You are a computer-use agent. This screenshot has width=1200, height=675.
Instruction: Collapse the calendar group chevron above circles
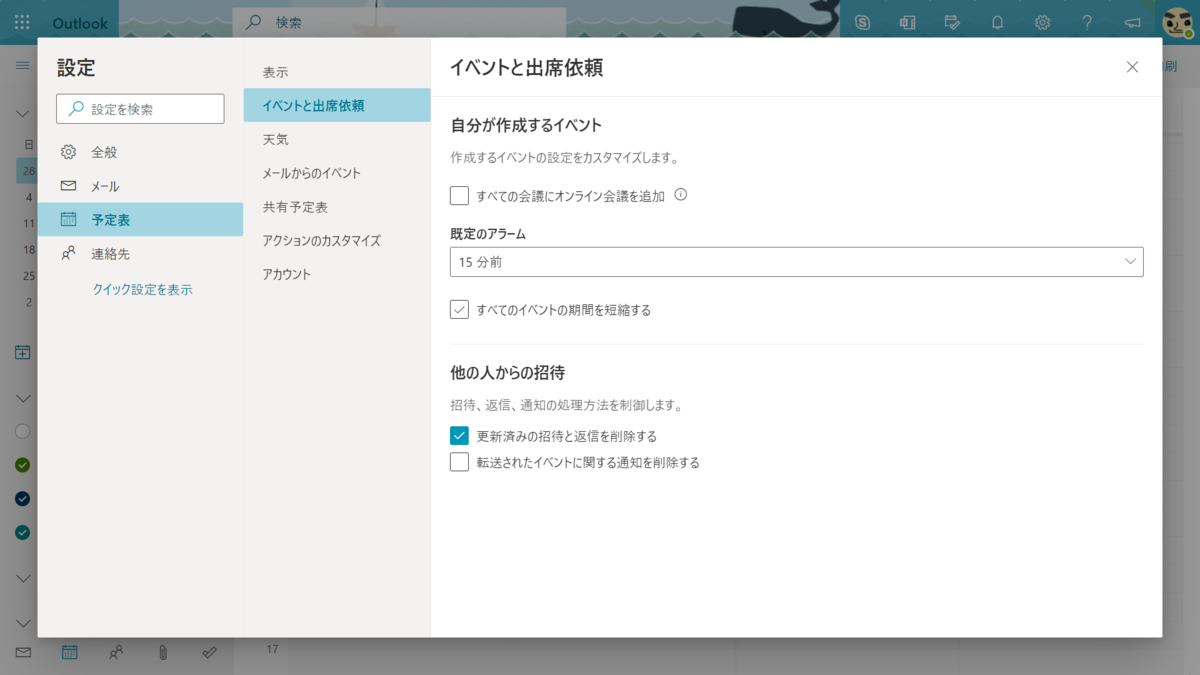coord(22,398)
